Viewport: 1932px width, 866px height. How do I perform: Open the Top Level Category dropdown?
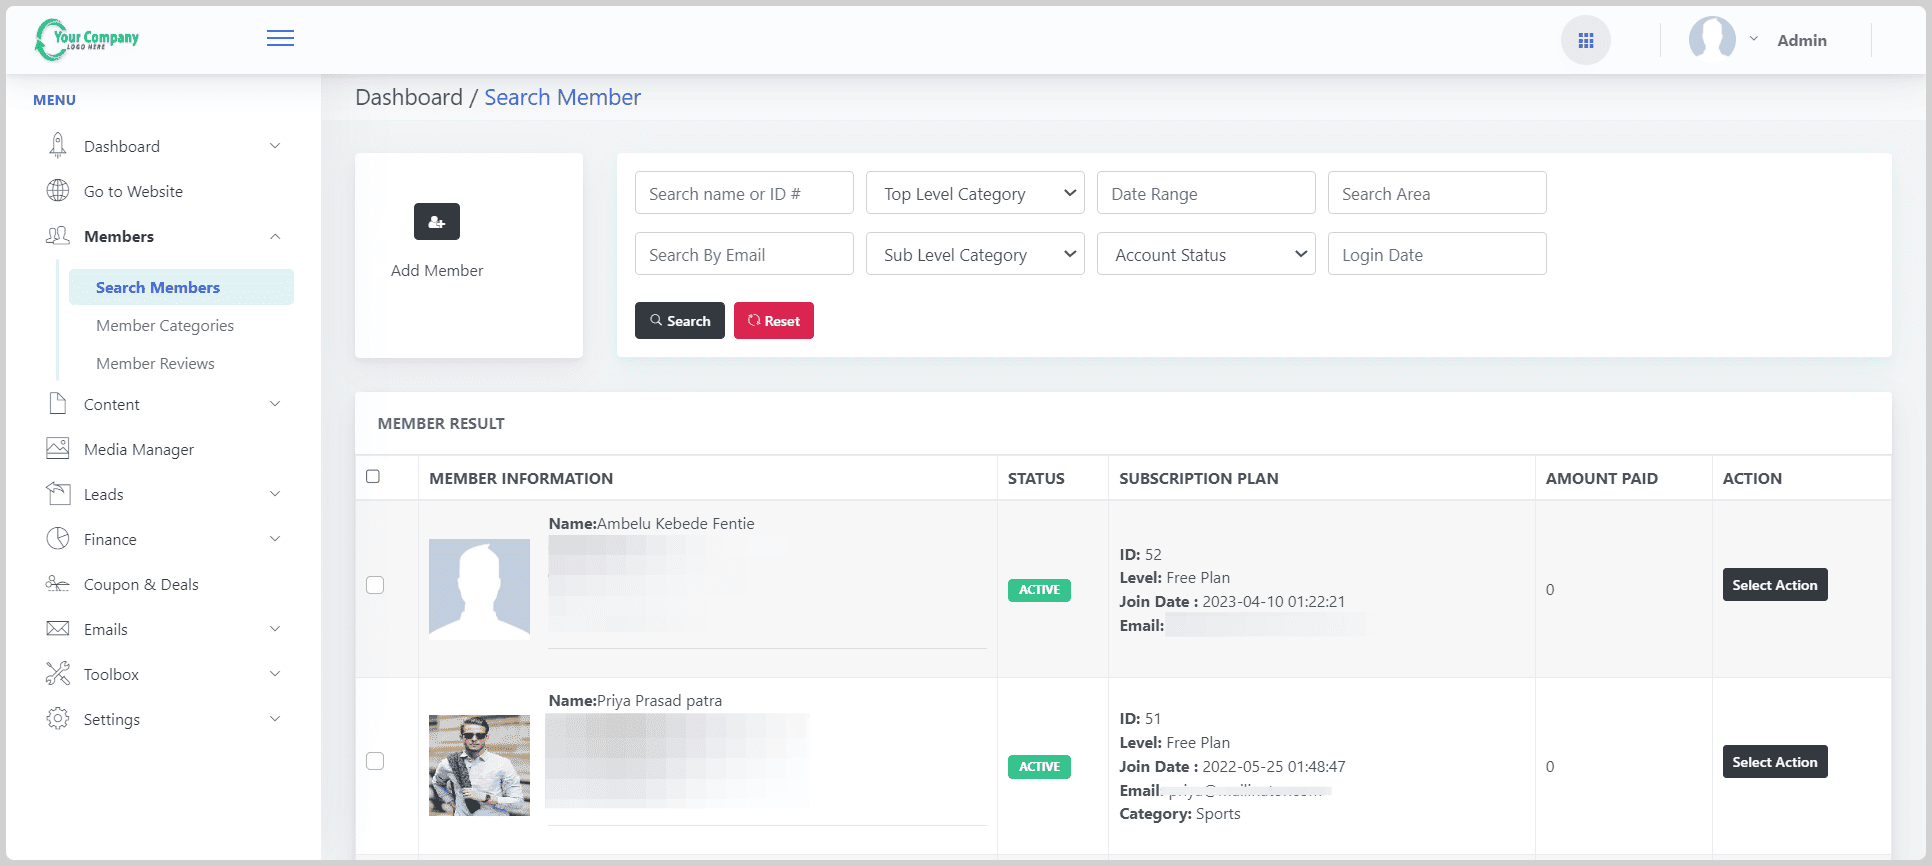coord(975,193)
